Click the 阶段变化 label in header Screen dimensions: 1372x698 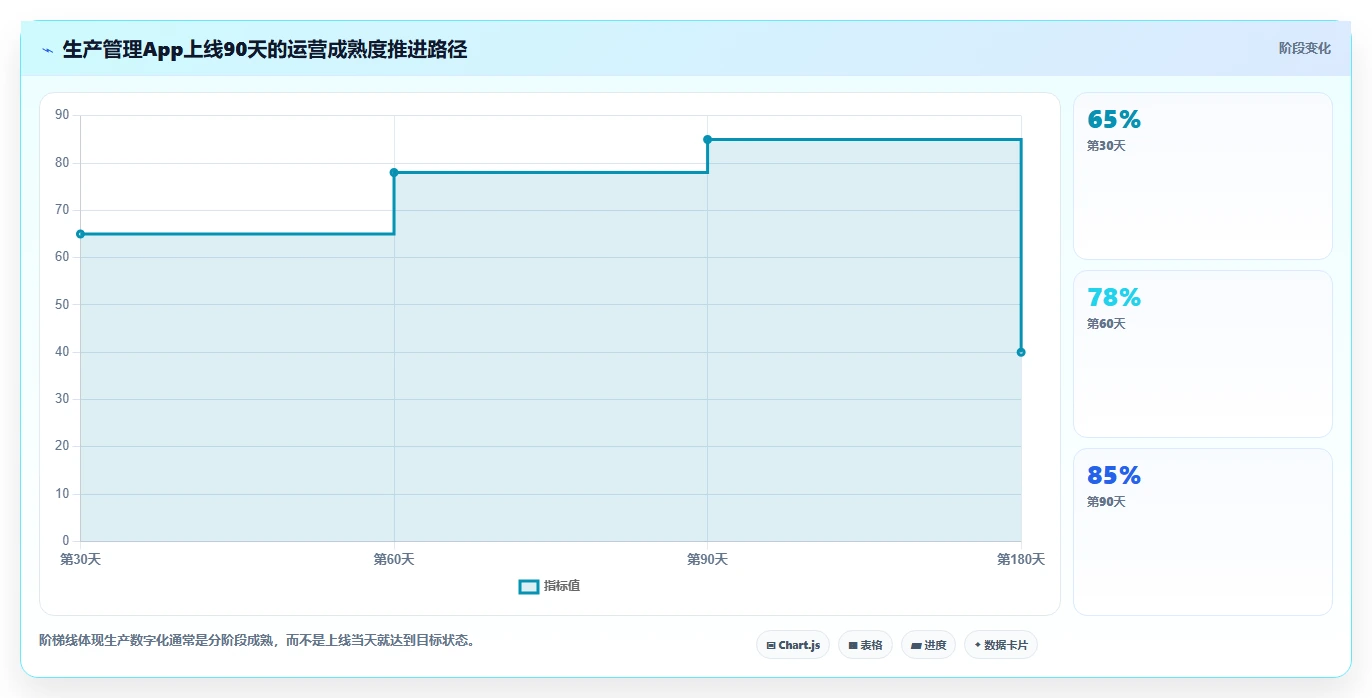click(1304, 48)
